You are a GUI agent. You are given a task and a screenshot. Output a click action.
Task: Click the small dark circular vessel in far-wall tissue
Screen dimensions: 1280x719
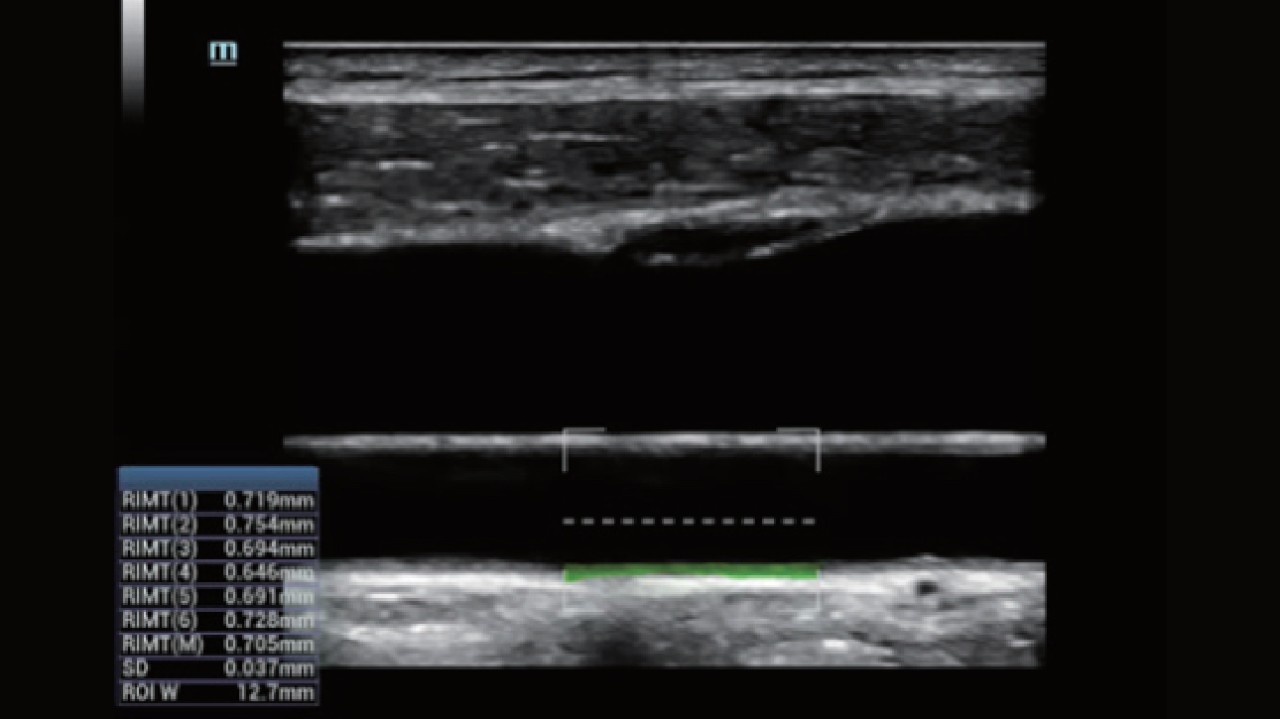click(x=927, y=589)
